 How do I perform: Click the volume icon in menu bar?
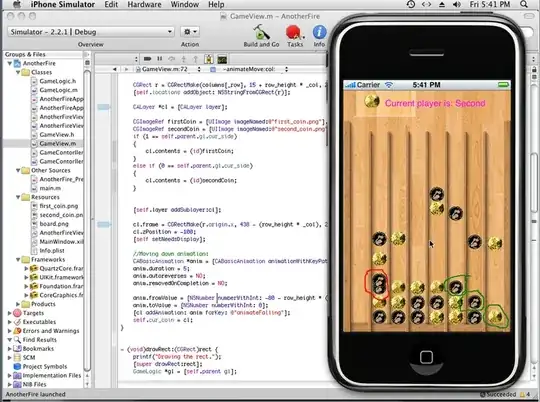457,4
